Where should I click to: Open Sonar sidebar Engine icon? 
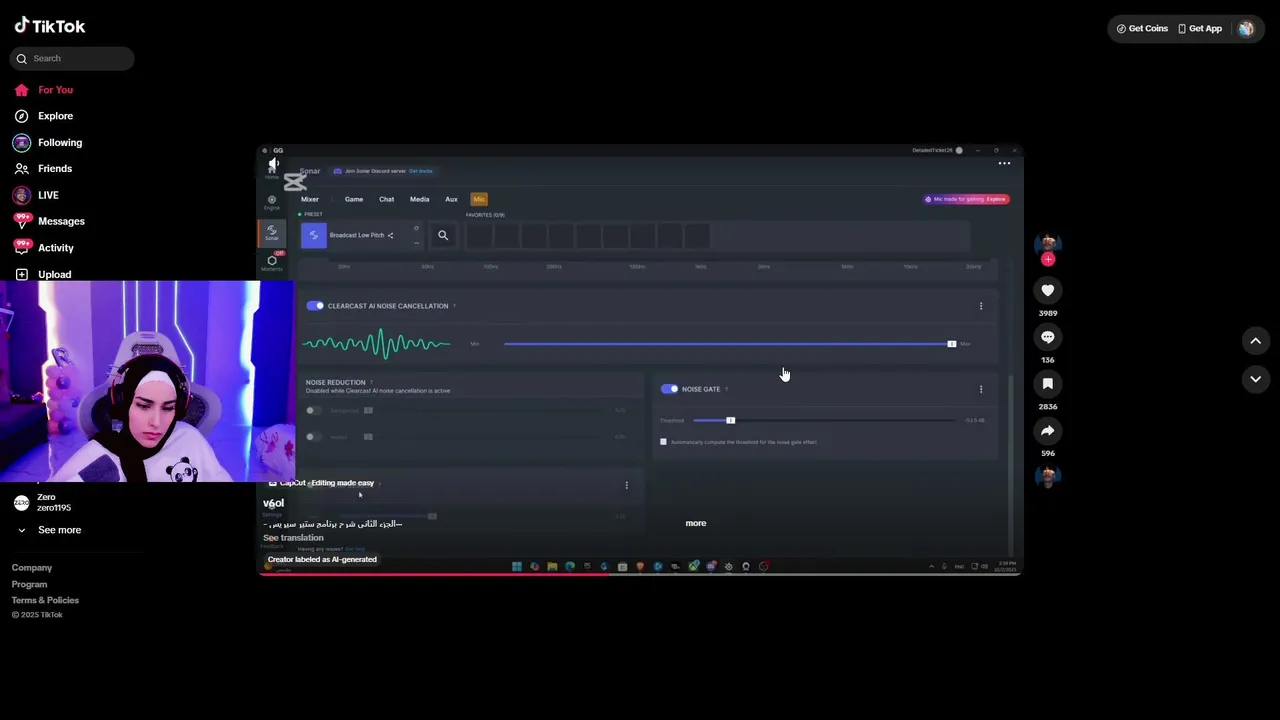pos(272,202)
